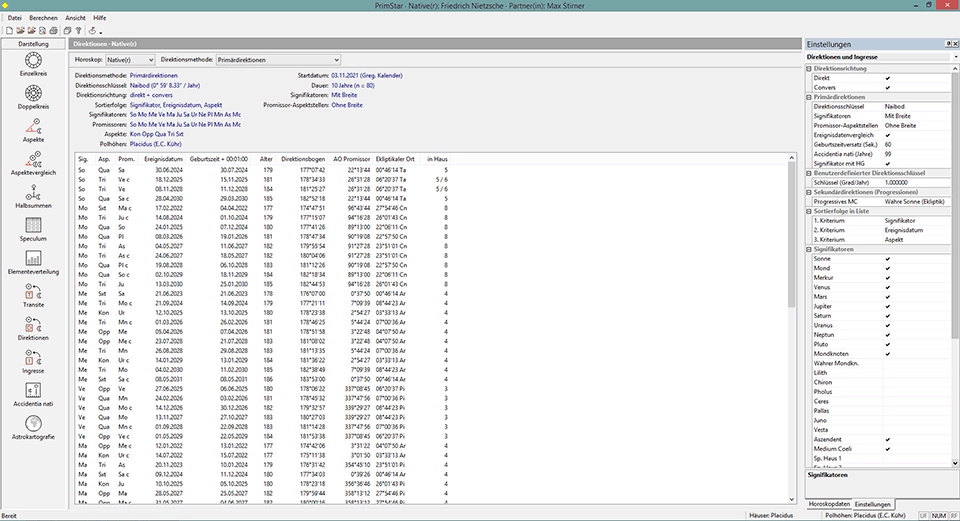Open the Direktionsmethode dropdown
960x521 pixels.
click(279, 60)
